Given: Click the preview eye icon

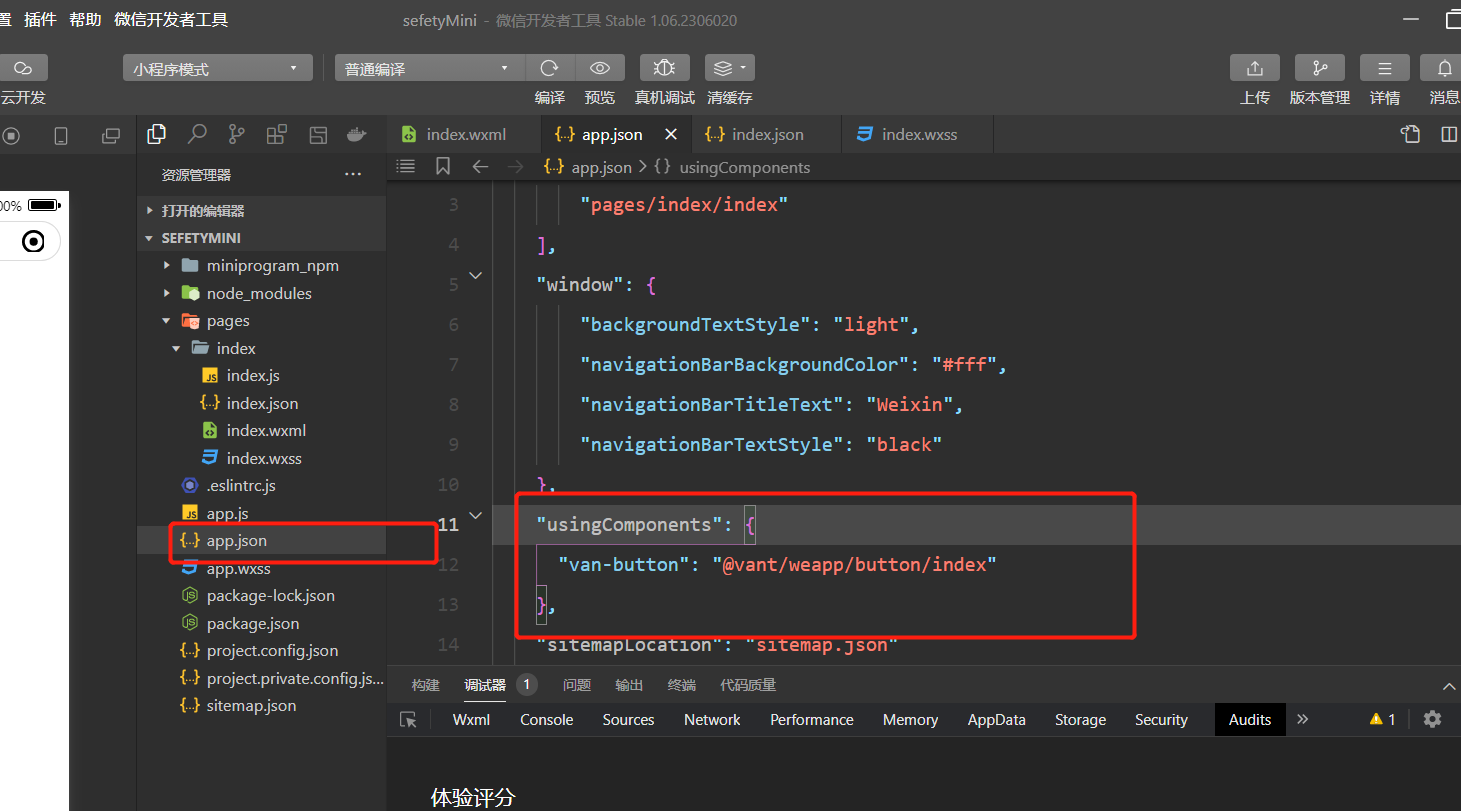Looking at the screenshot, I should pos(600,68).
